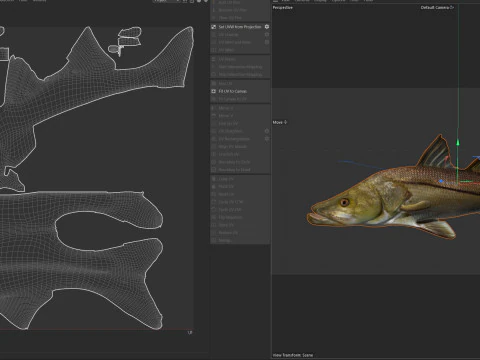Open the Remap command
Image resolution: width=480 pixels, height=360 pixels.
pyautogui.click(x=221, y=240)
